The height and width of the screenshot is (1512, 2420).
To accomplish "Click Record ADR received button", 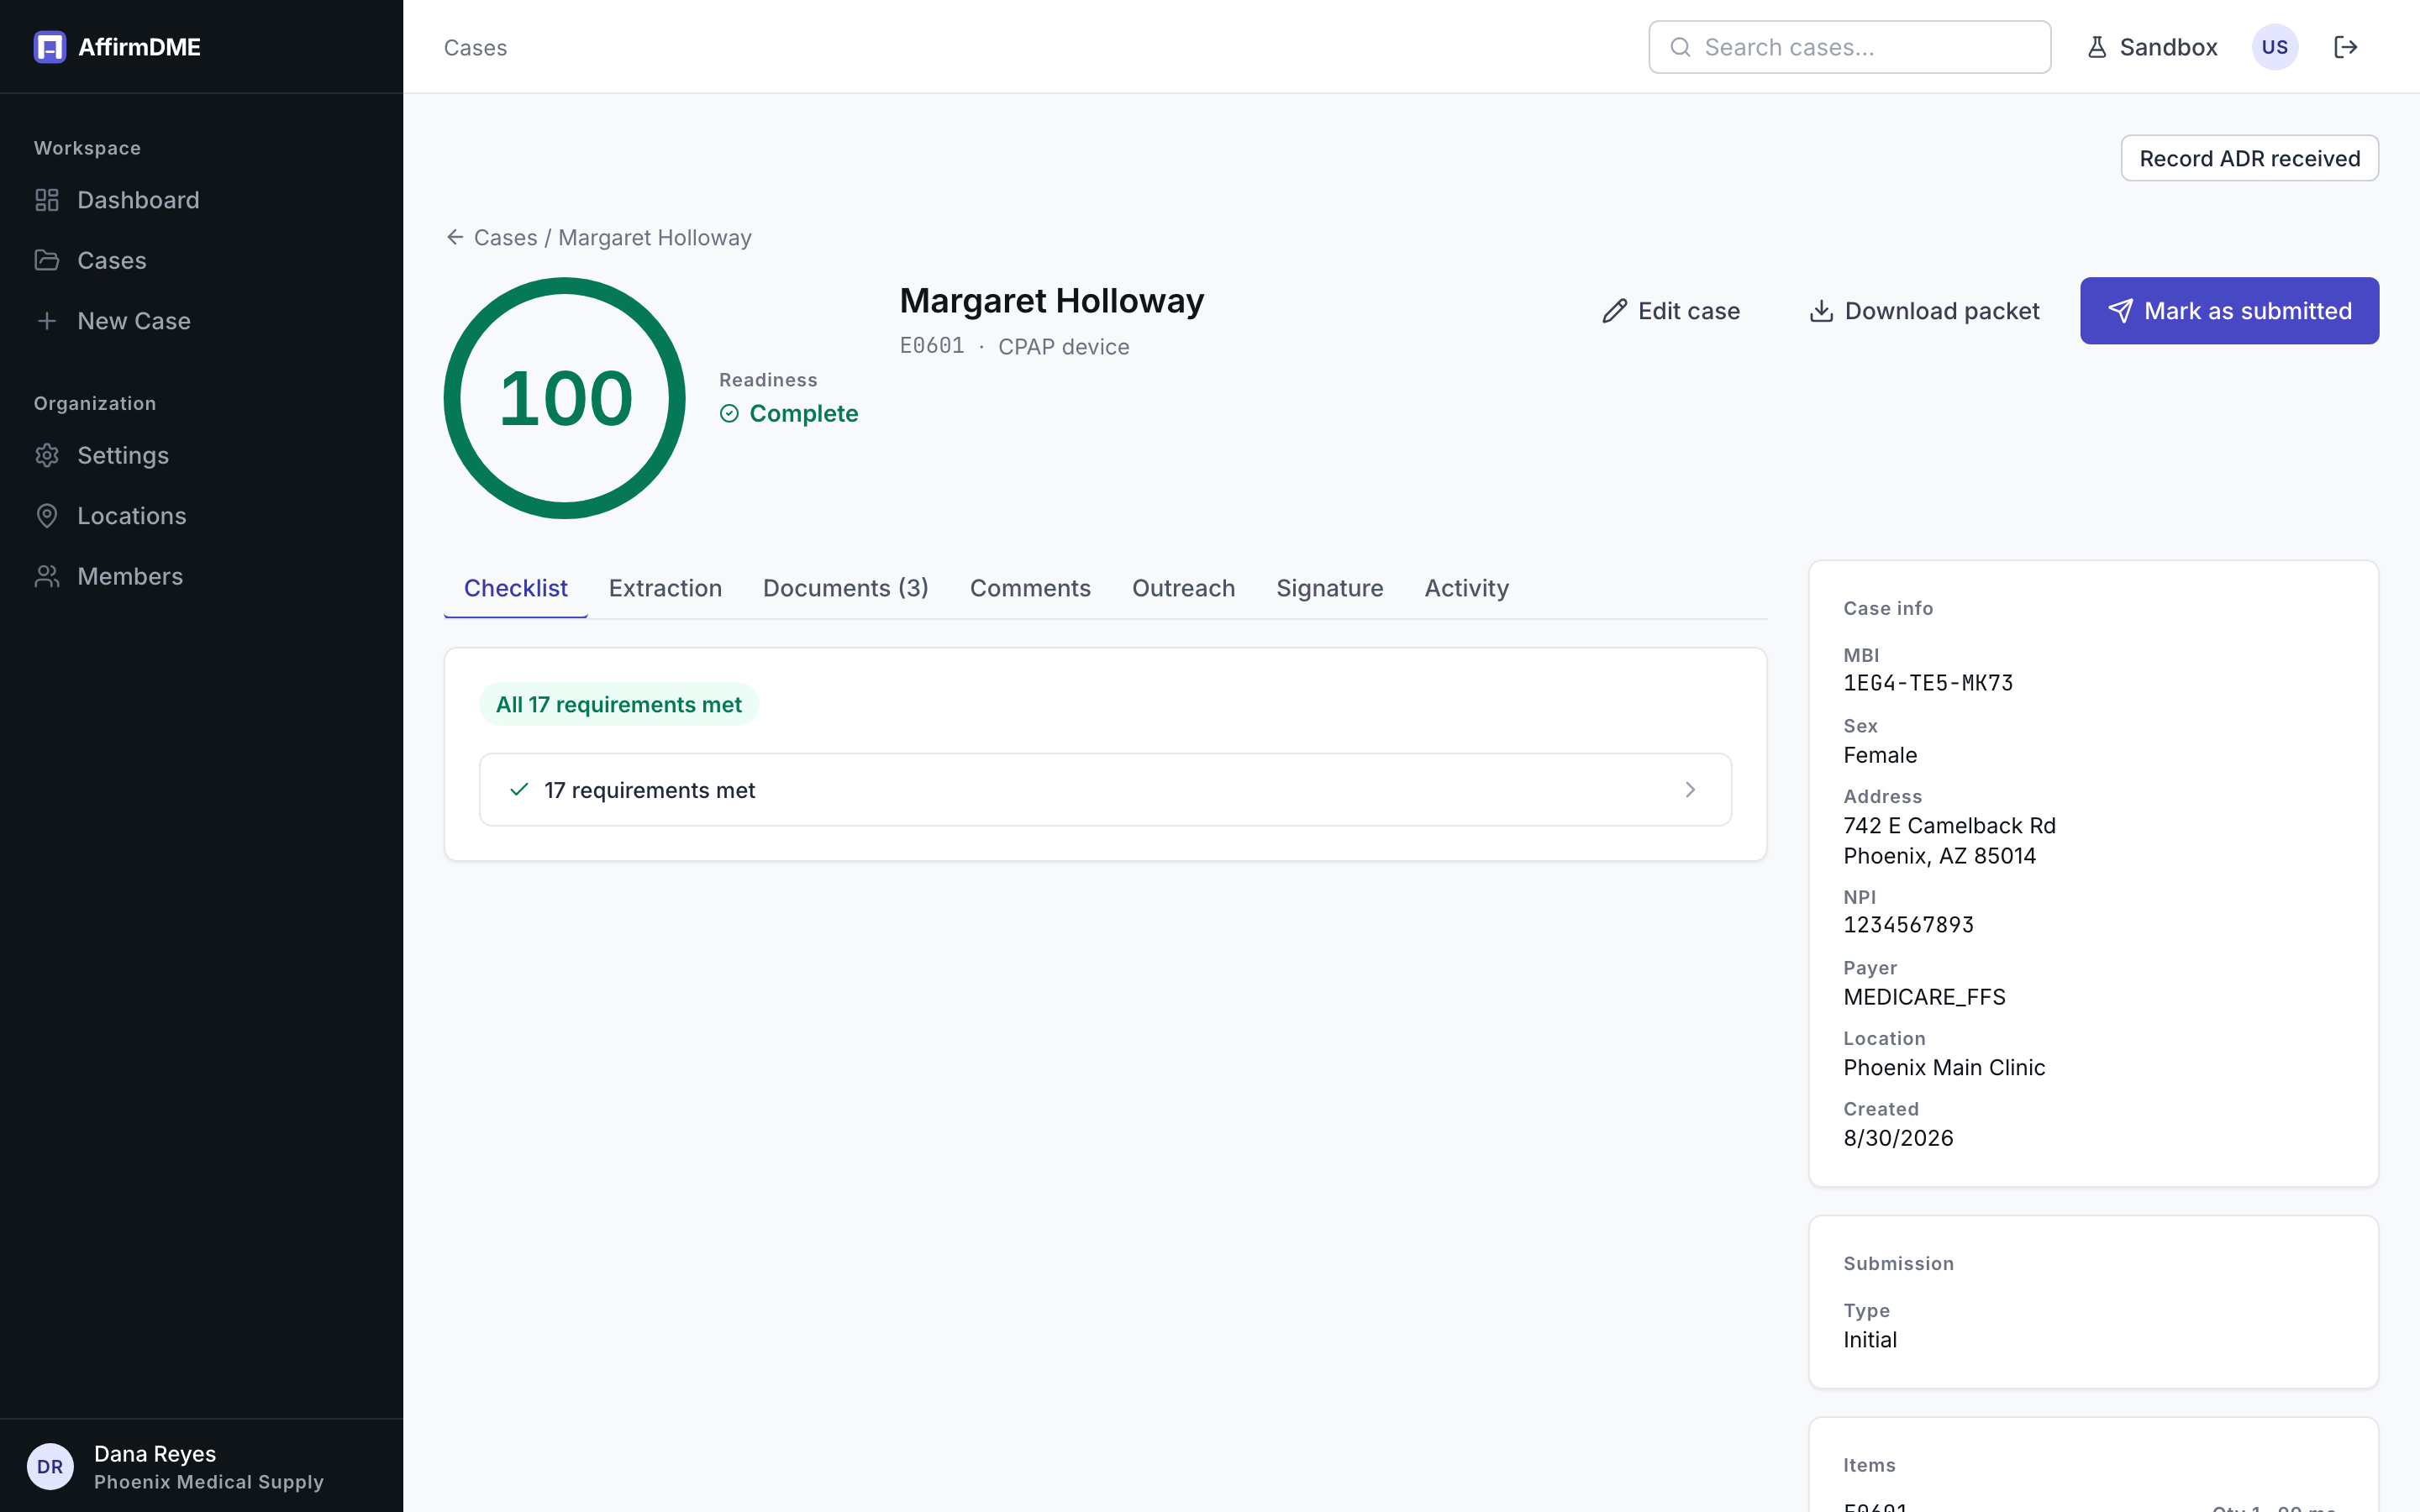I will (2249, 158).
